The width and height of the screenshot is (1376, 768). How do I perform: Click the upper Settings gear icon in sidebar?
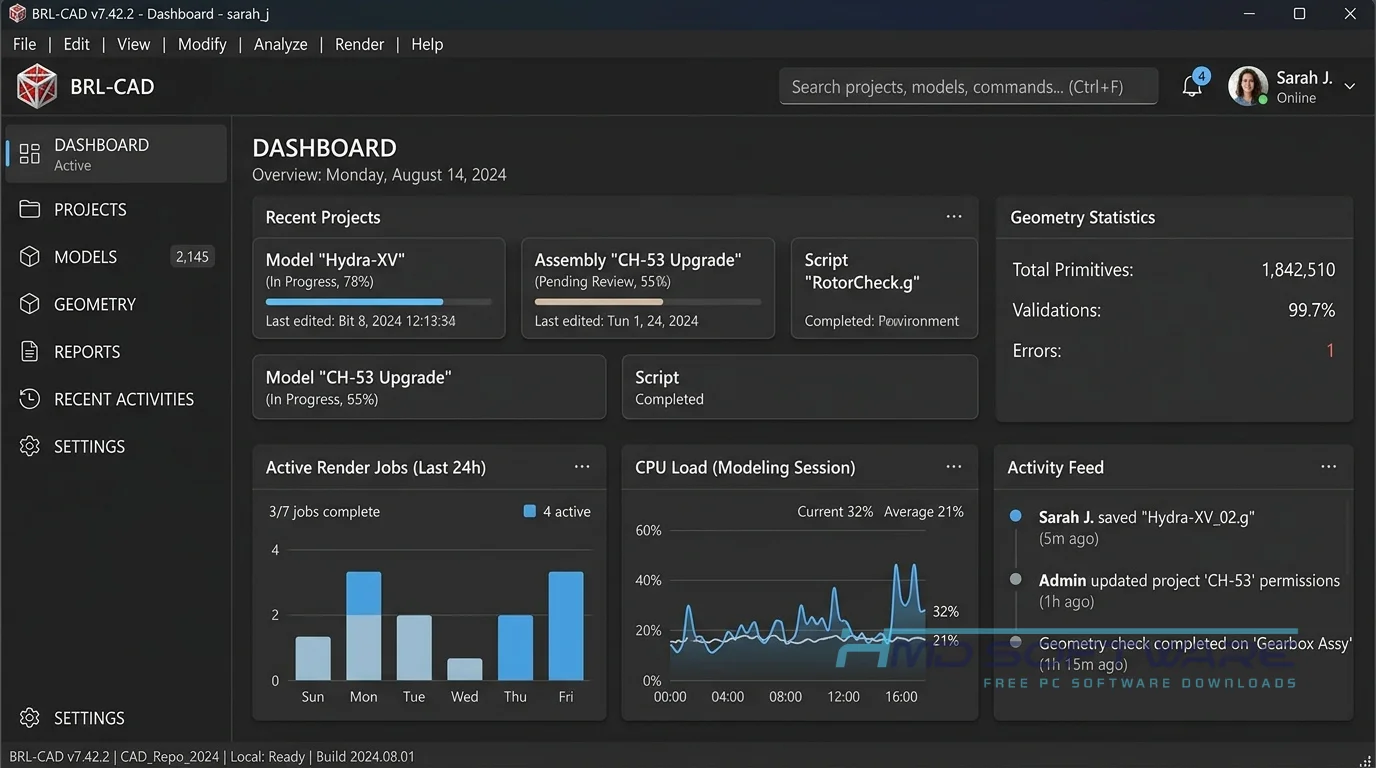(30, 446)
